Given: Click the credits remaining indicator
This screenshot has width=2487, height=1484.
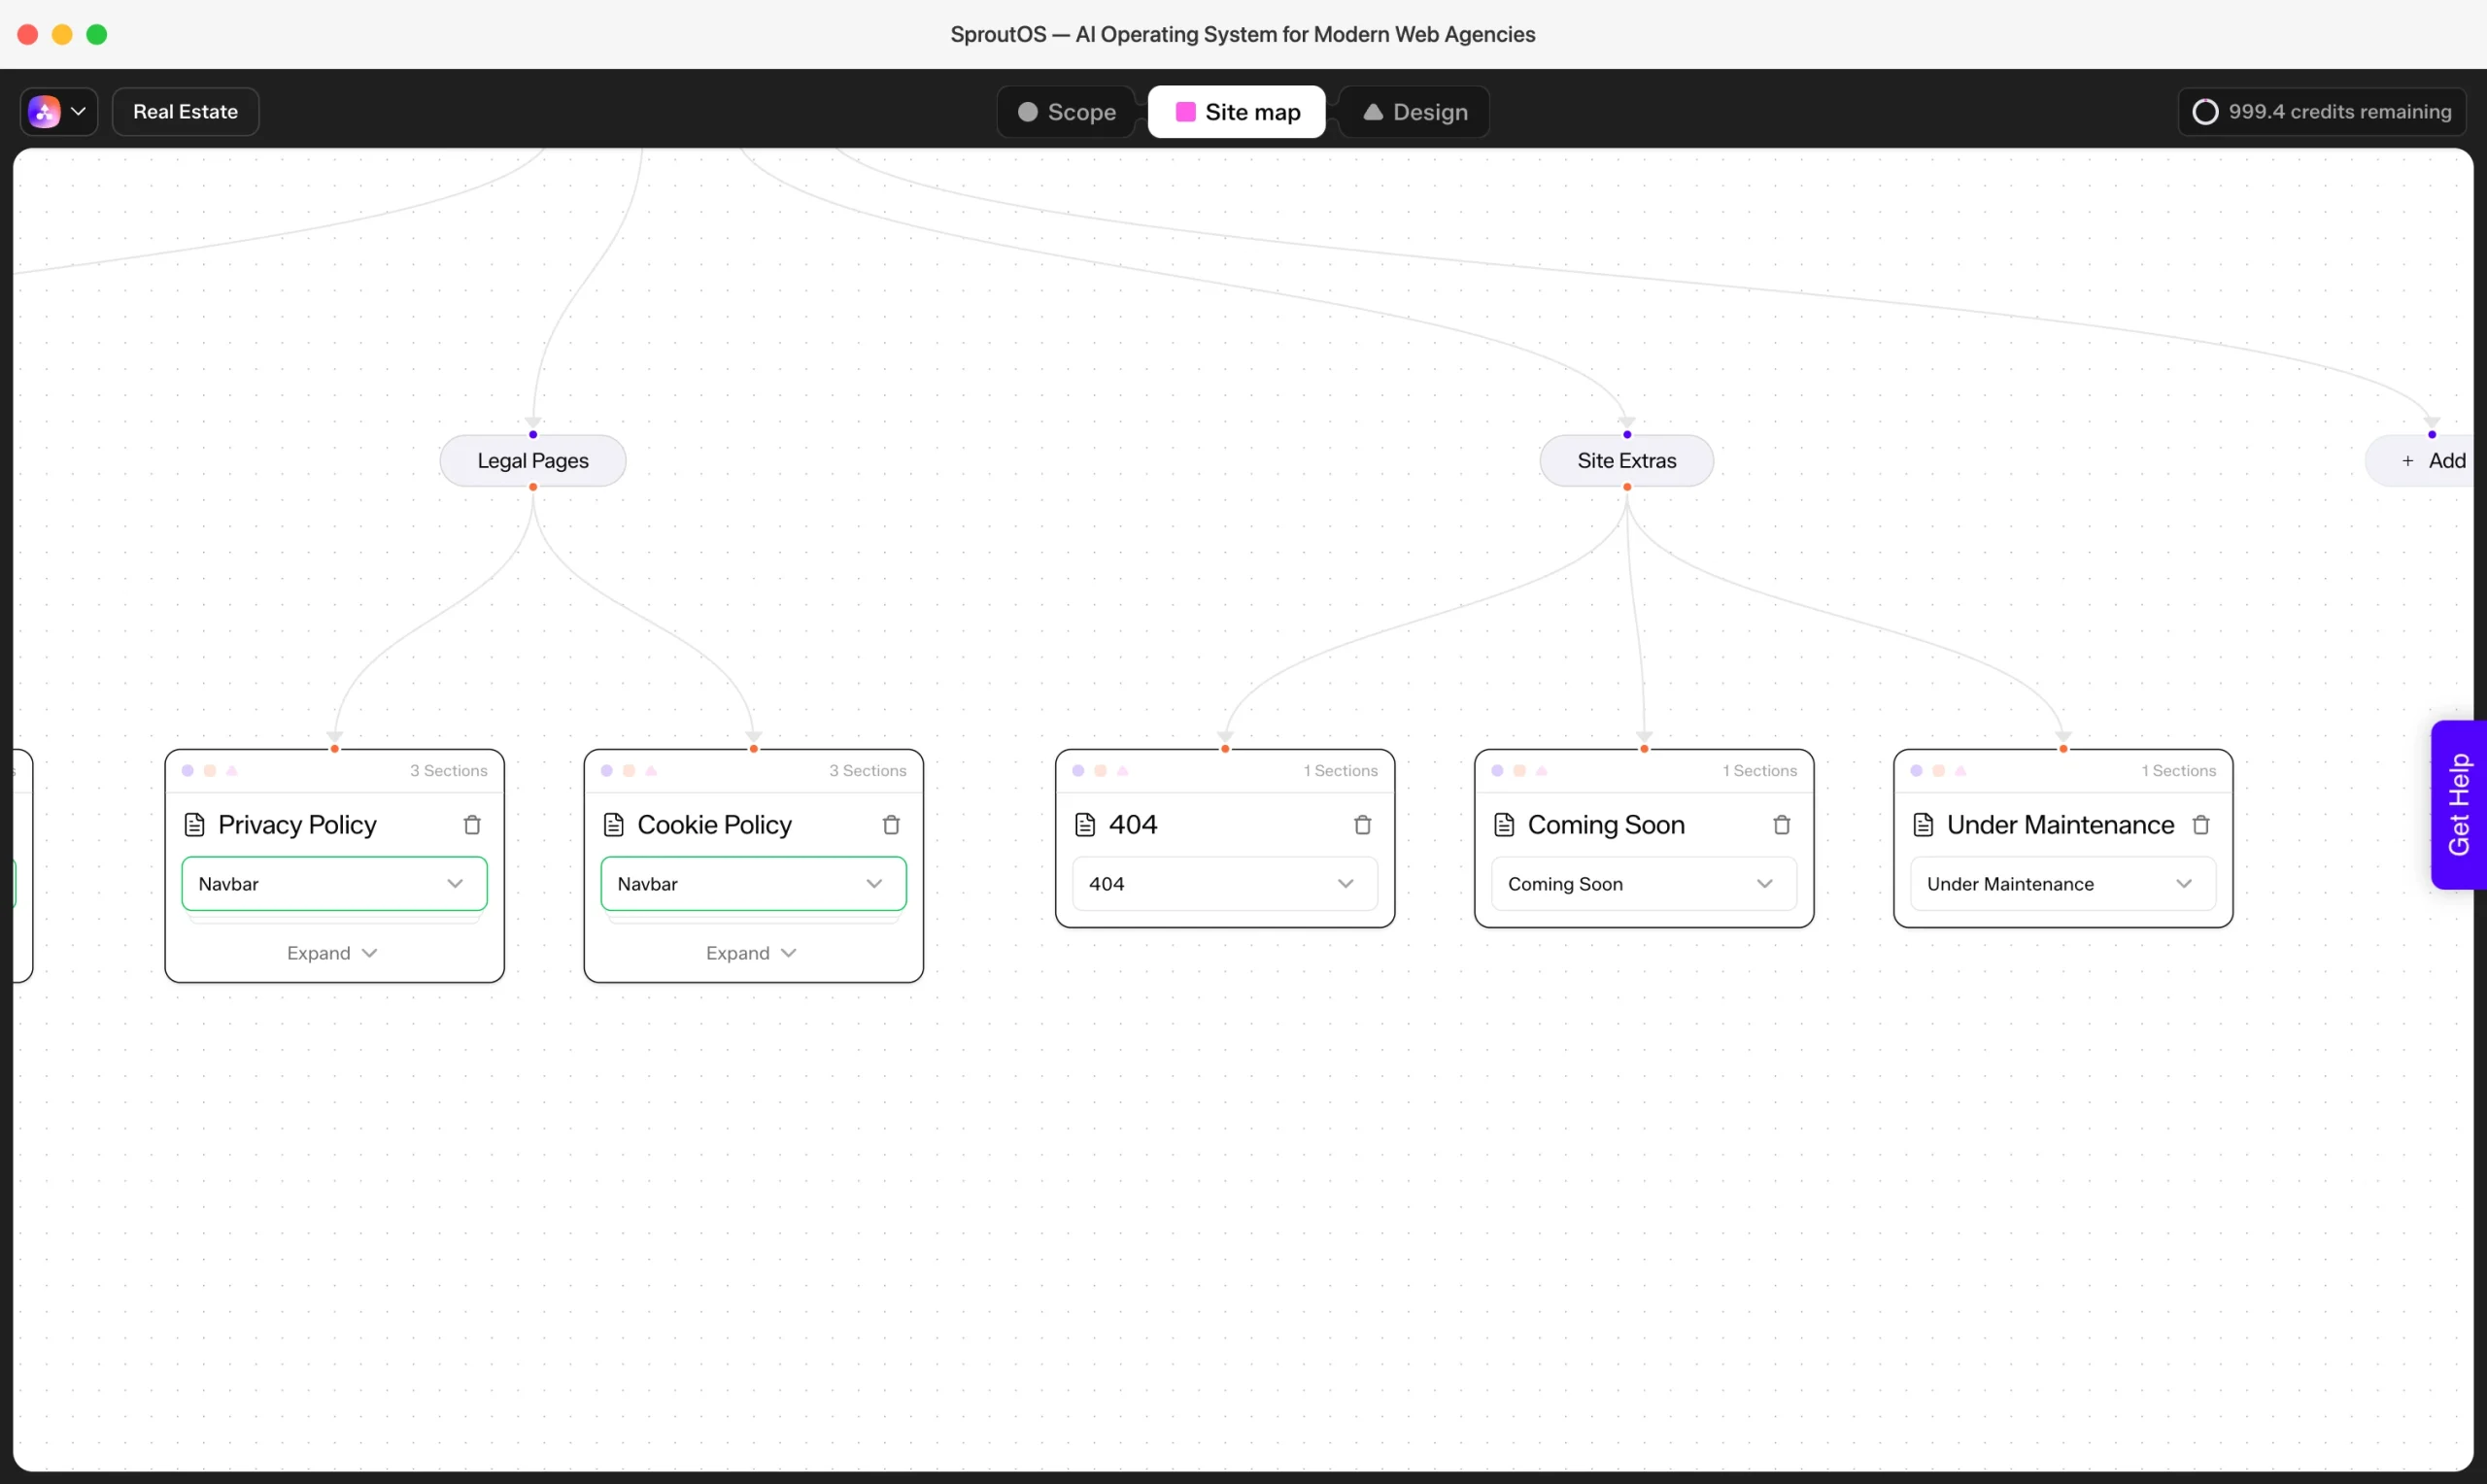Looking at the screenshot, I should (2322, 111).
